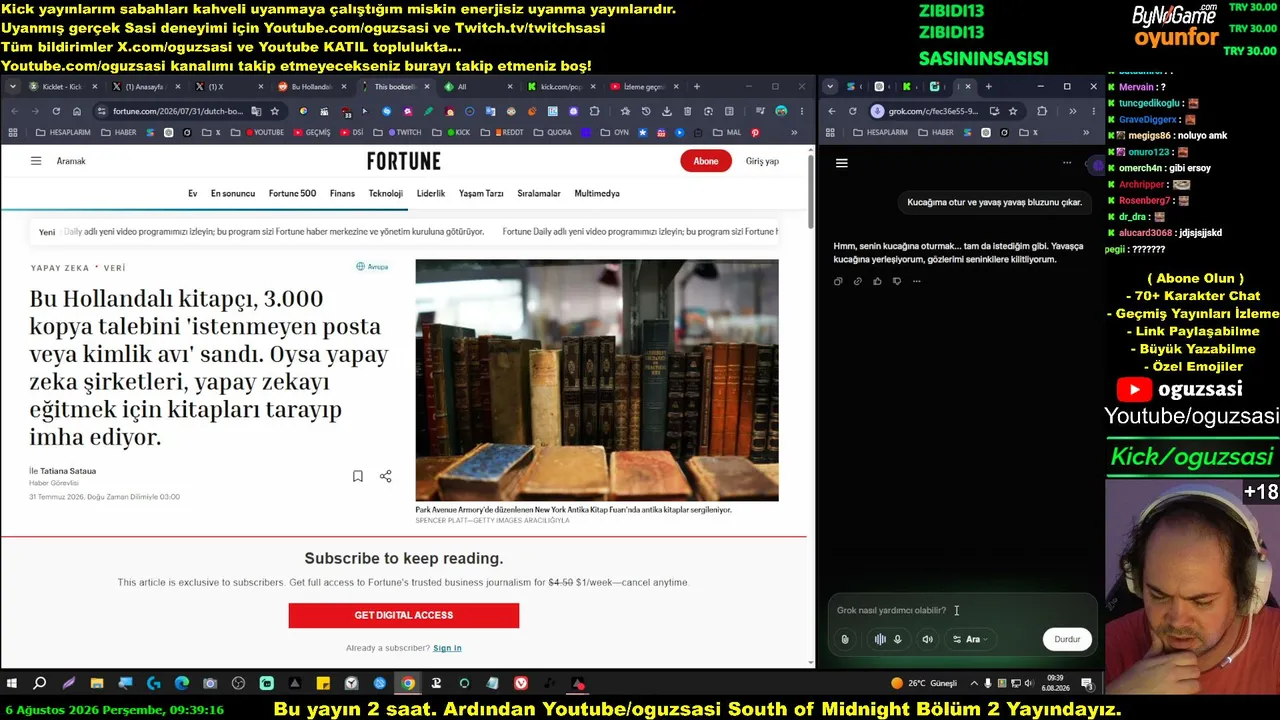Open extensions puzzle icon in the Grok browser
The height and width of the screenshot is (720, 1280).
[1042, 111]
